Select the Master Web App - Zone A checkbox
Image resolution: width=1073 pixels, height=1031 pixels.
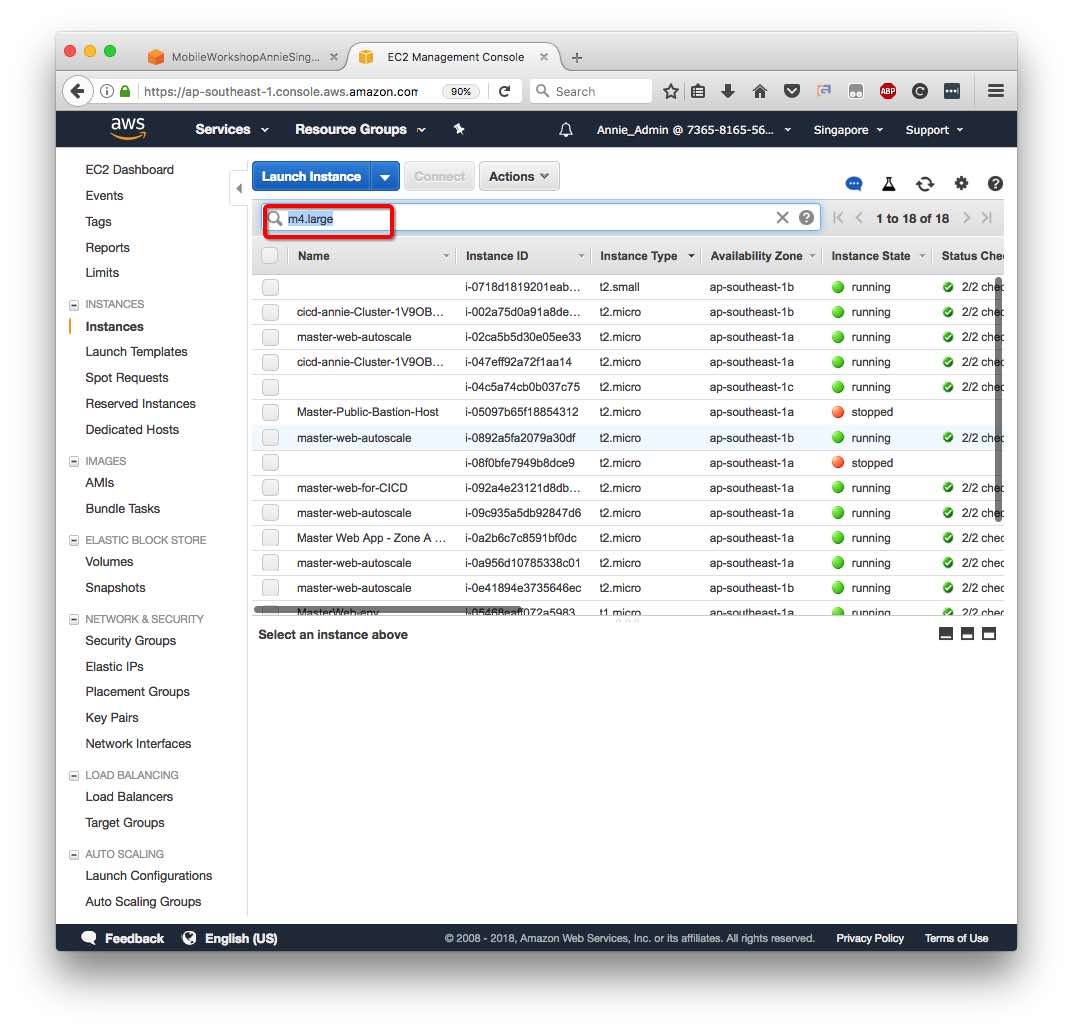tap(270, 538)
